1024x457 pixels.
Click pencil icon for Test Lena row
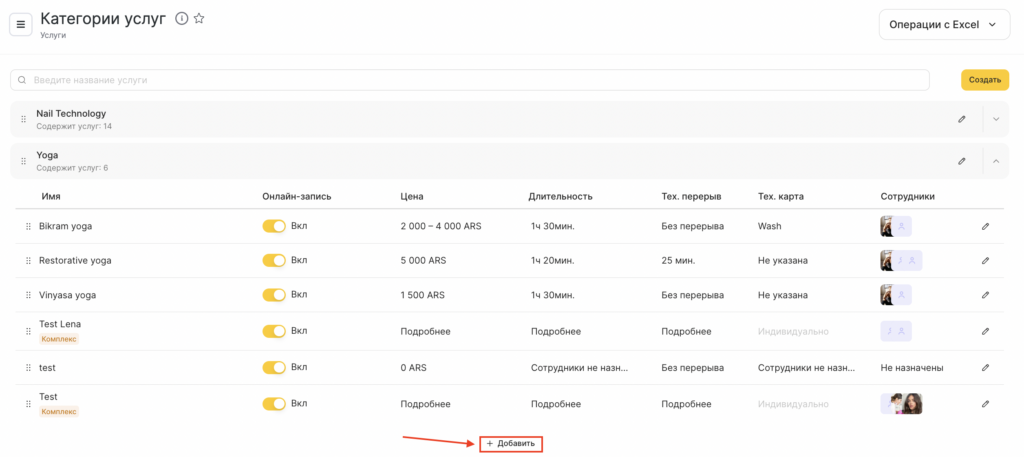pyautogui.click(x=985, y=331)
